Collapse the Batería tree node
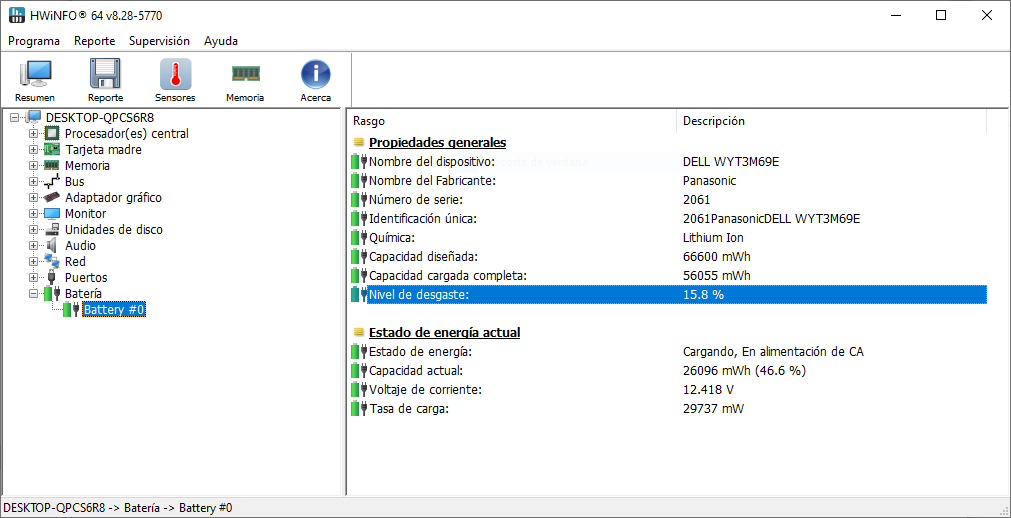This screenshot has height=518, width=1011. (x=34, y=294)
